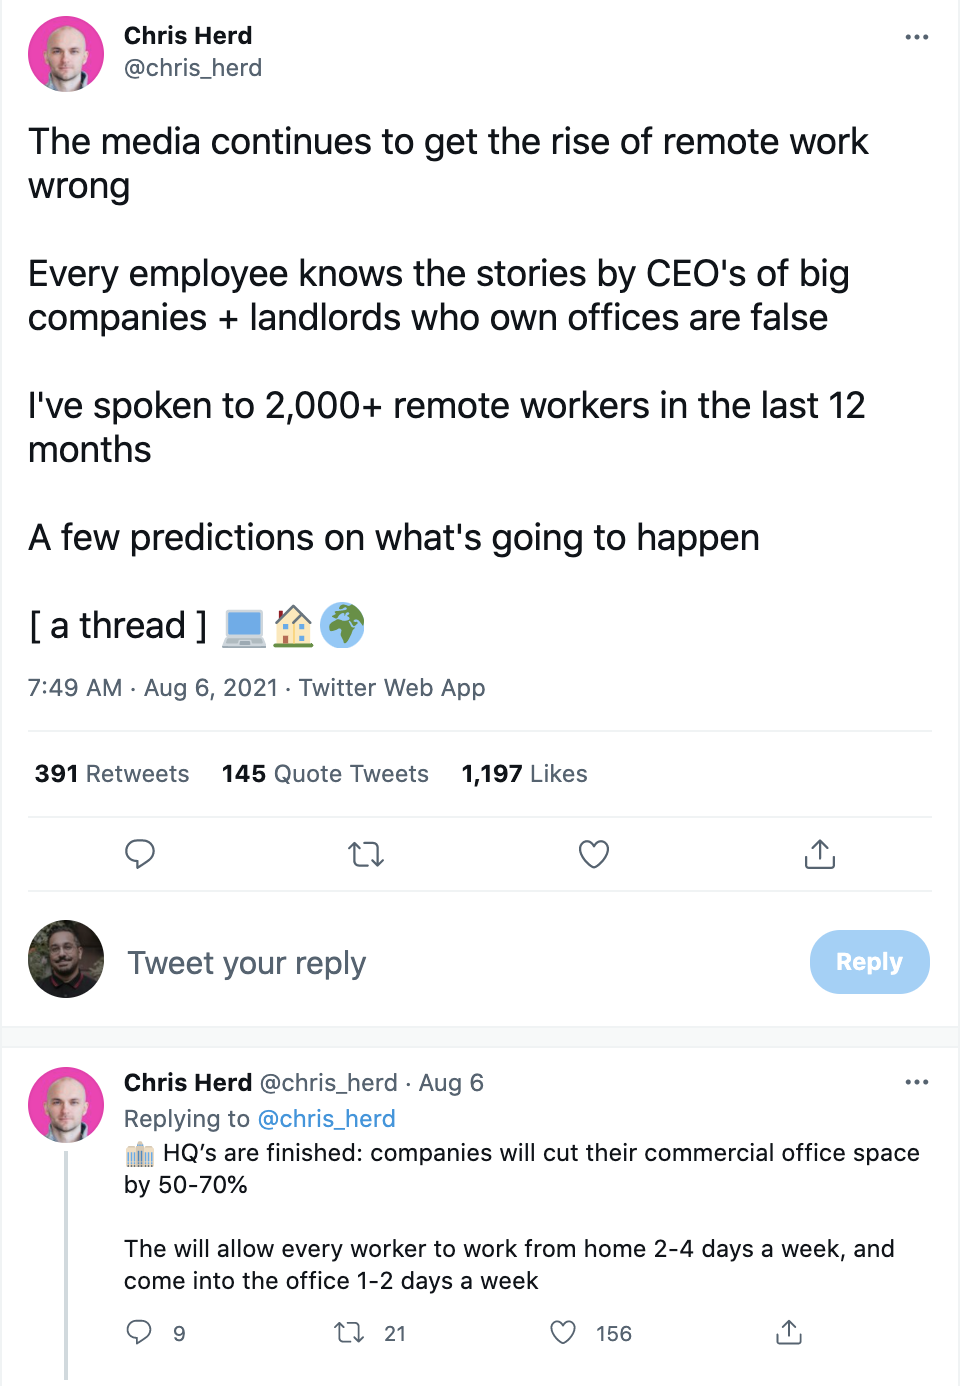This screenshot has height=1386, width=960.
Task: Like the main tweet with heart icon
Action: pyautogui.click(x=594, y=854)
